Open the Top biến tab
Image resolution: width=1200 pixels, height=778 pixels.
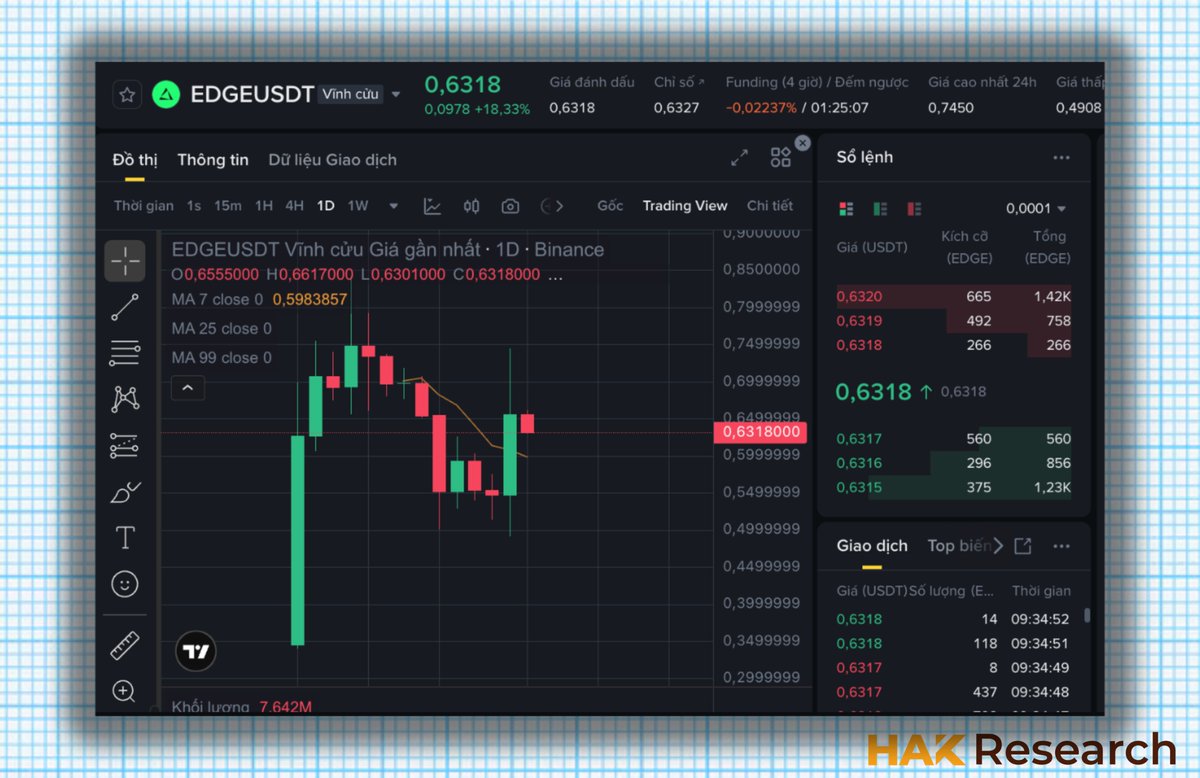click(959, 545)
